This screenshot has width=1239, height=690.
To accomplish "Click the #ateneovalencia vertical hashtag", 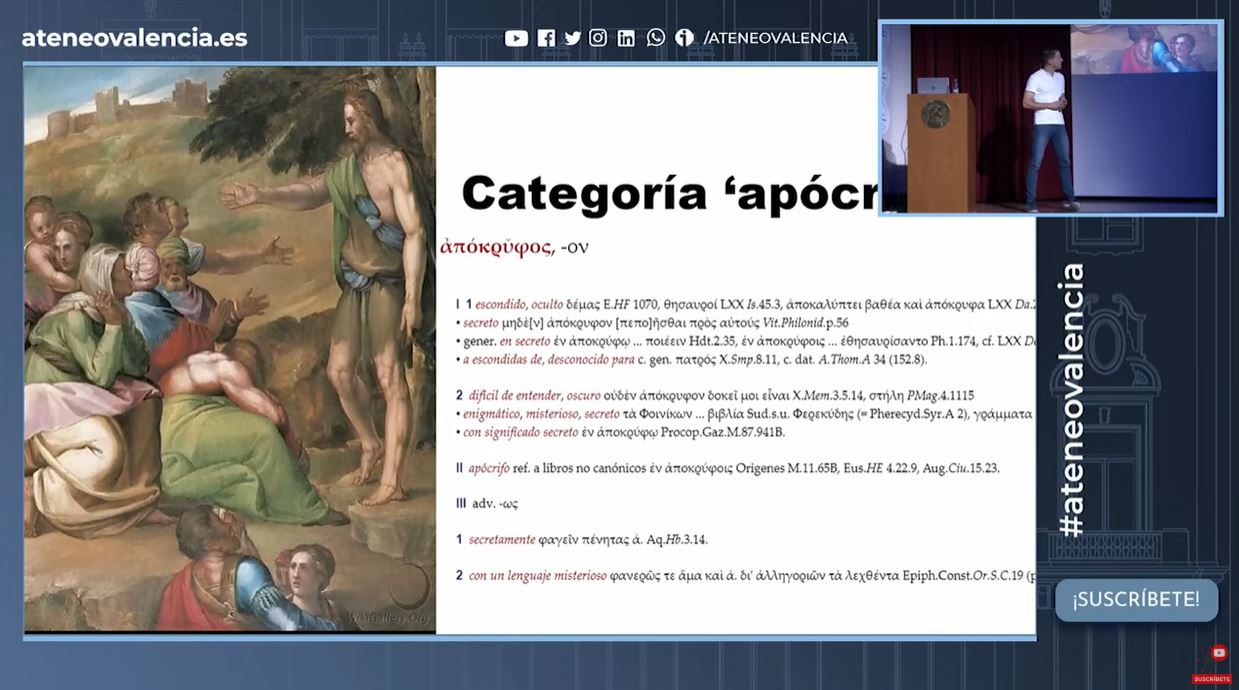I will click(x=1071, y=400).
